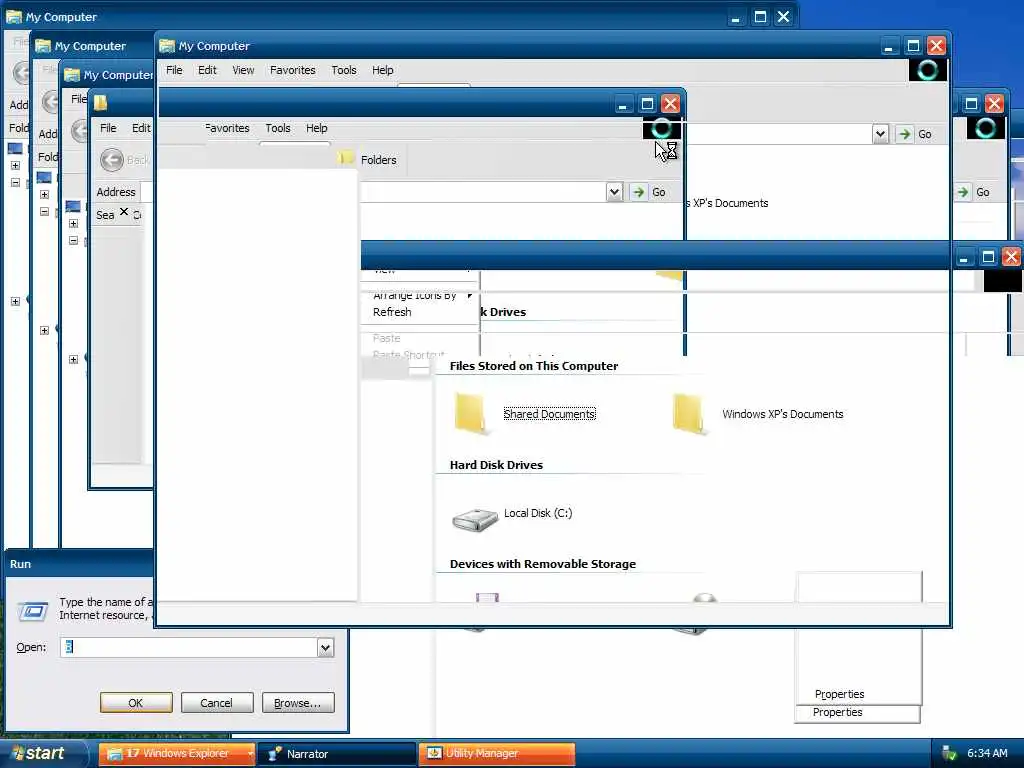The image size is (1024, 768).
Task: Click the taskbar clock showing 6:34 AM
Action: tap(987, 753)
